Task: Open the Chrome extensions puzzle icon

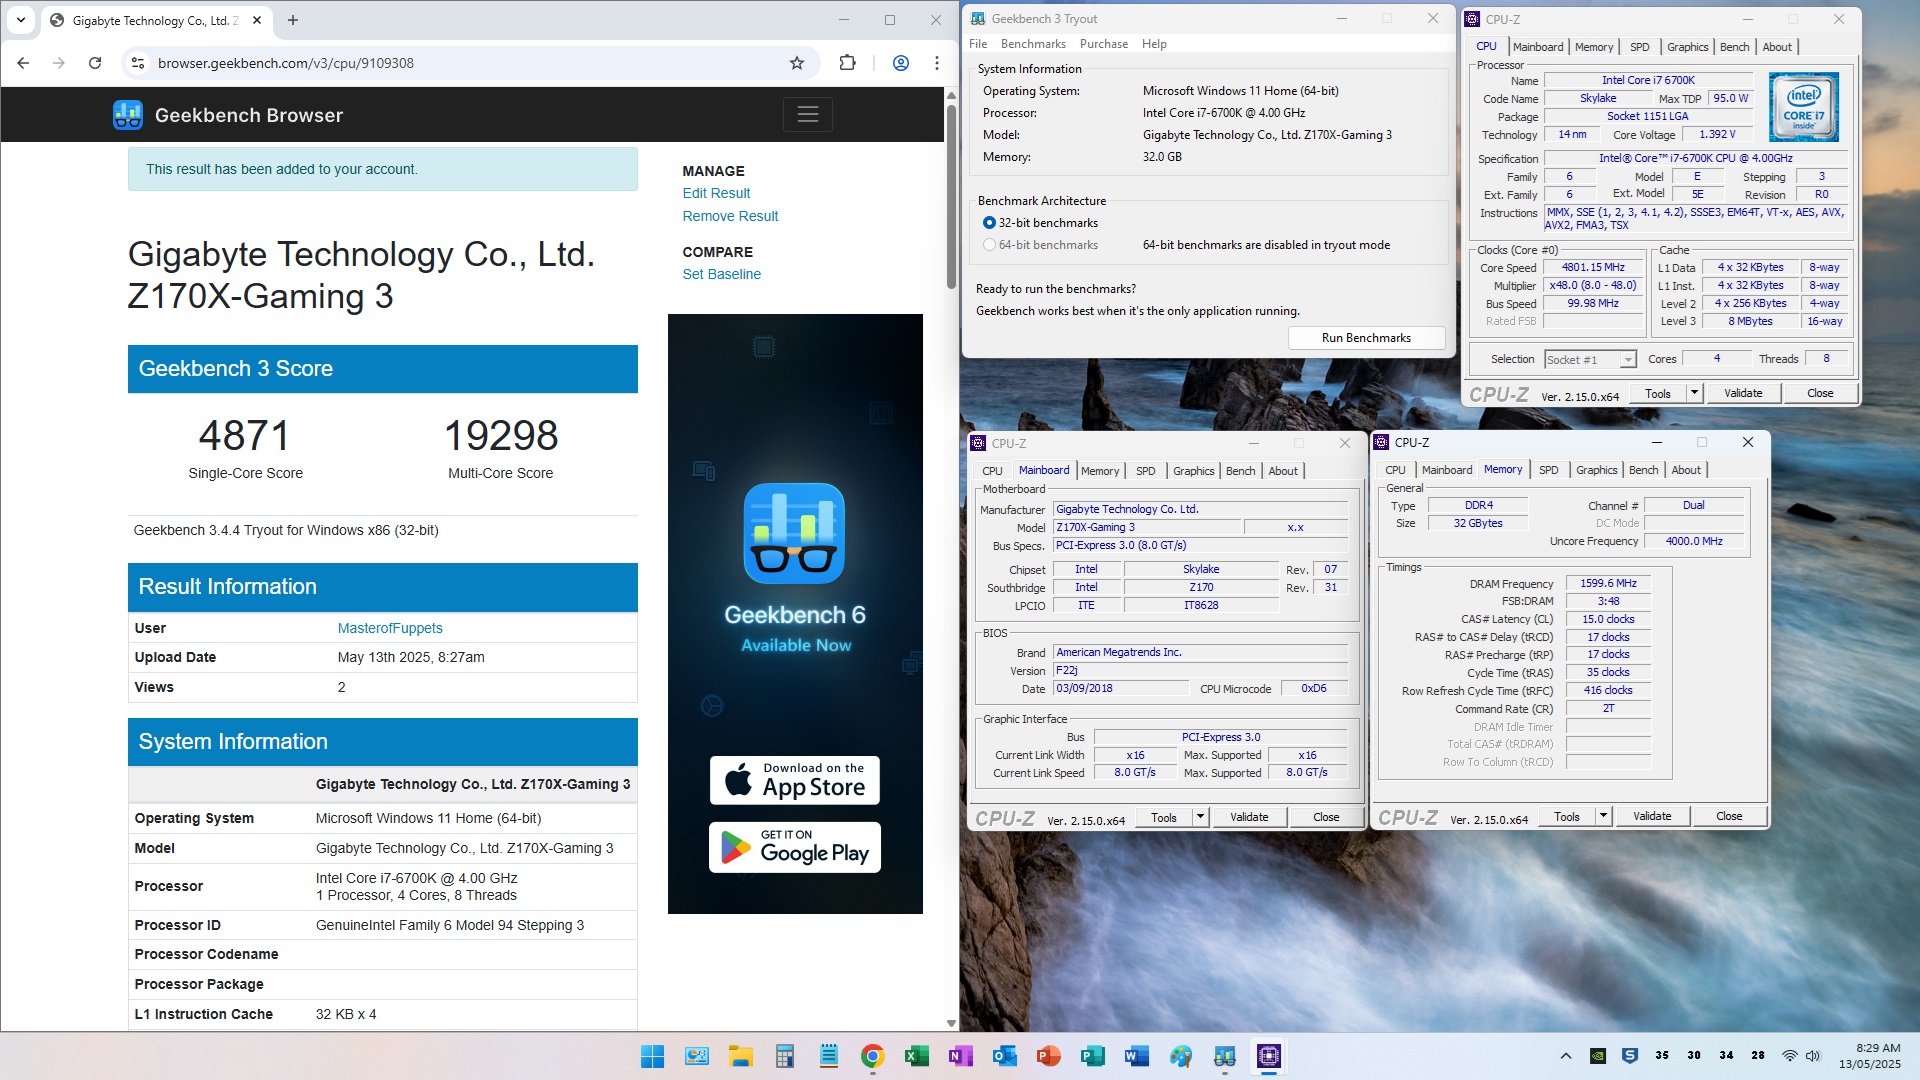Action: click(847, 63)
